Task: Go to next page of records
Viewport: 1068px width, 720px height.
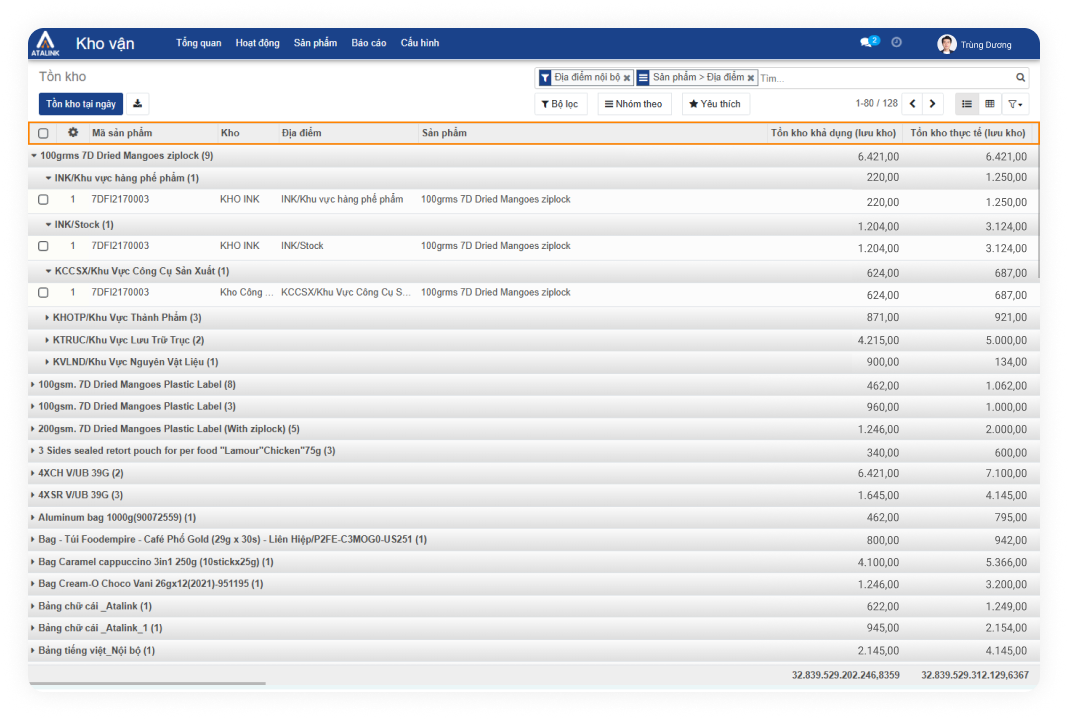Action: coord(933,104)
